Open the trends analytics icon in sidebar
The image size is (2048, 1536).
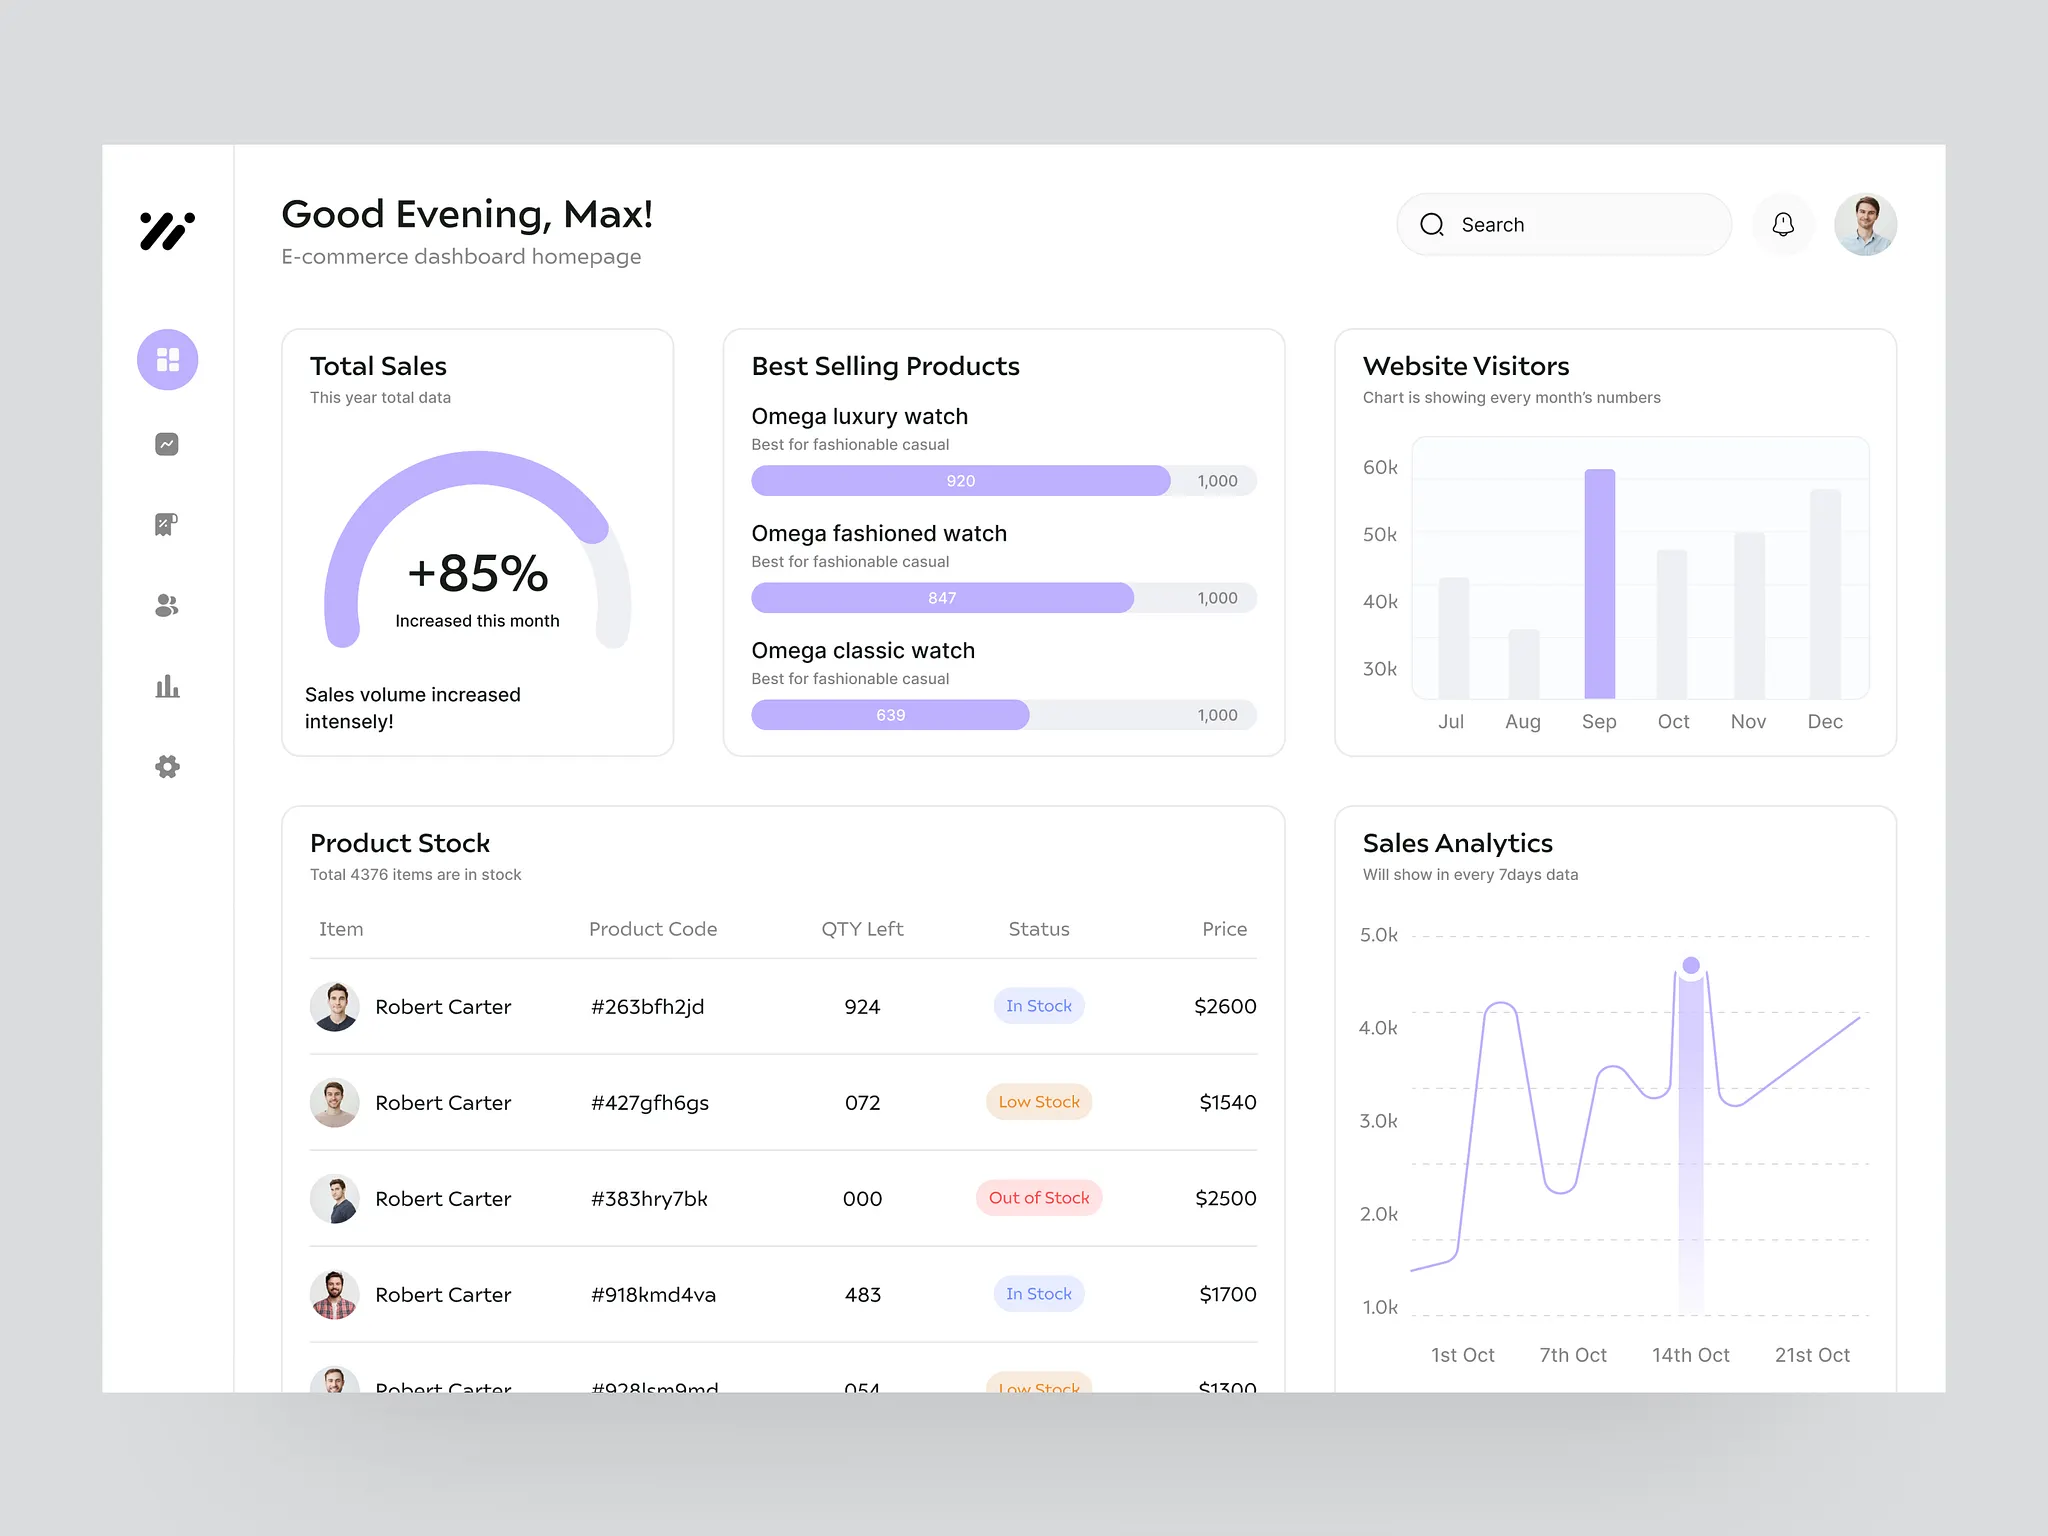(167, 444)
